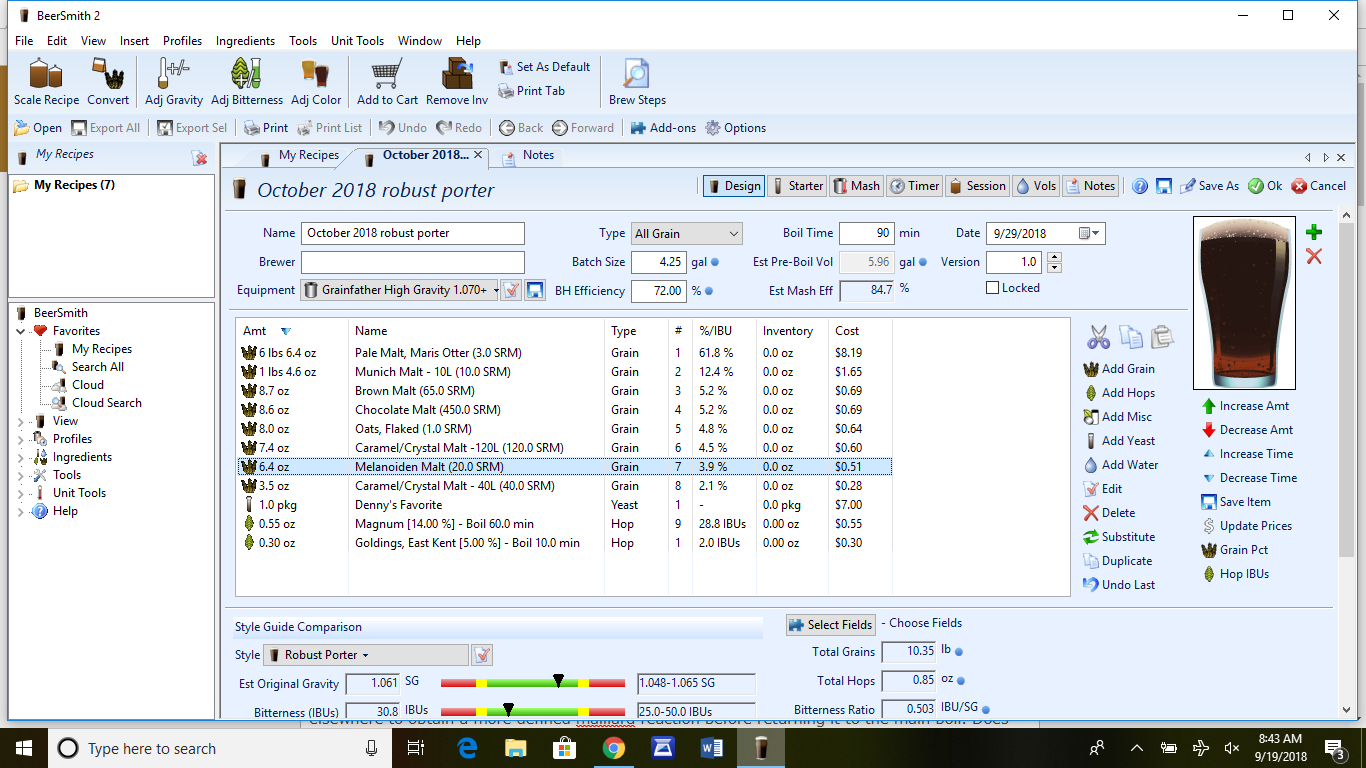
Task: Open Brew Steps view
Action: pos(637,81)
